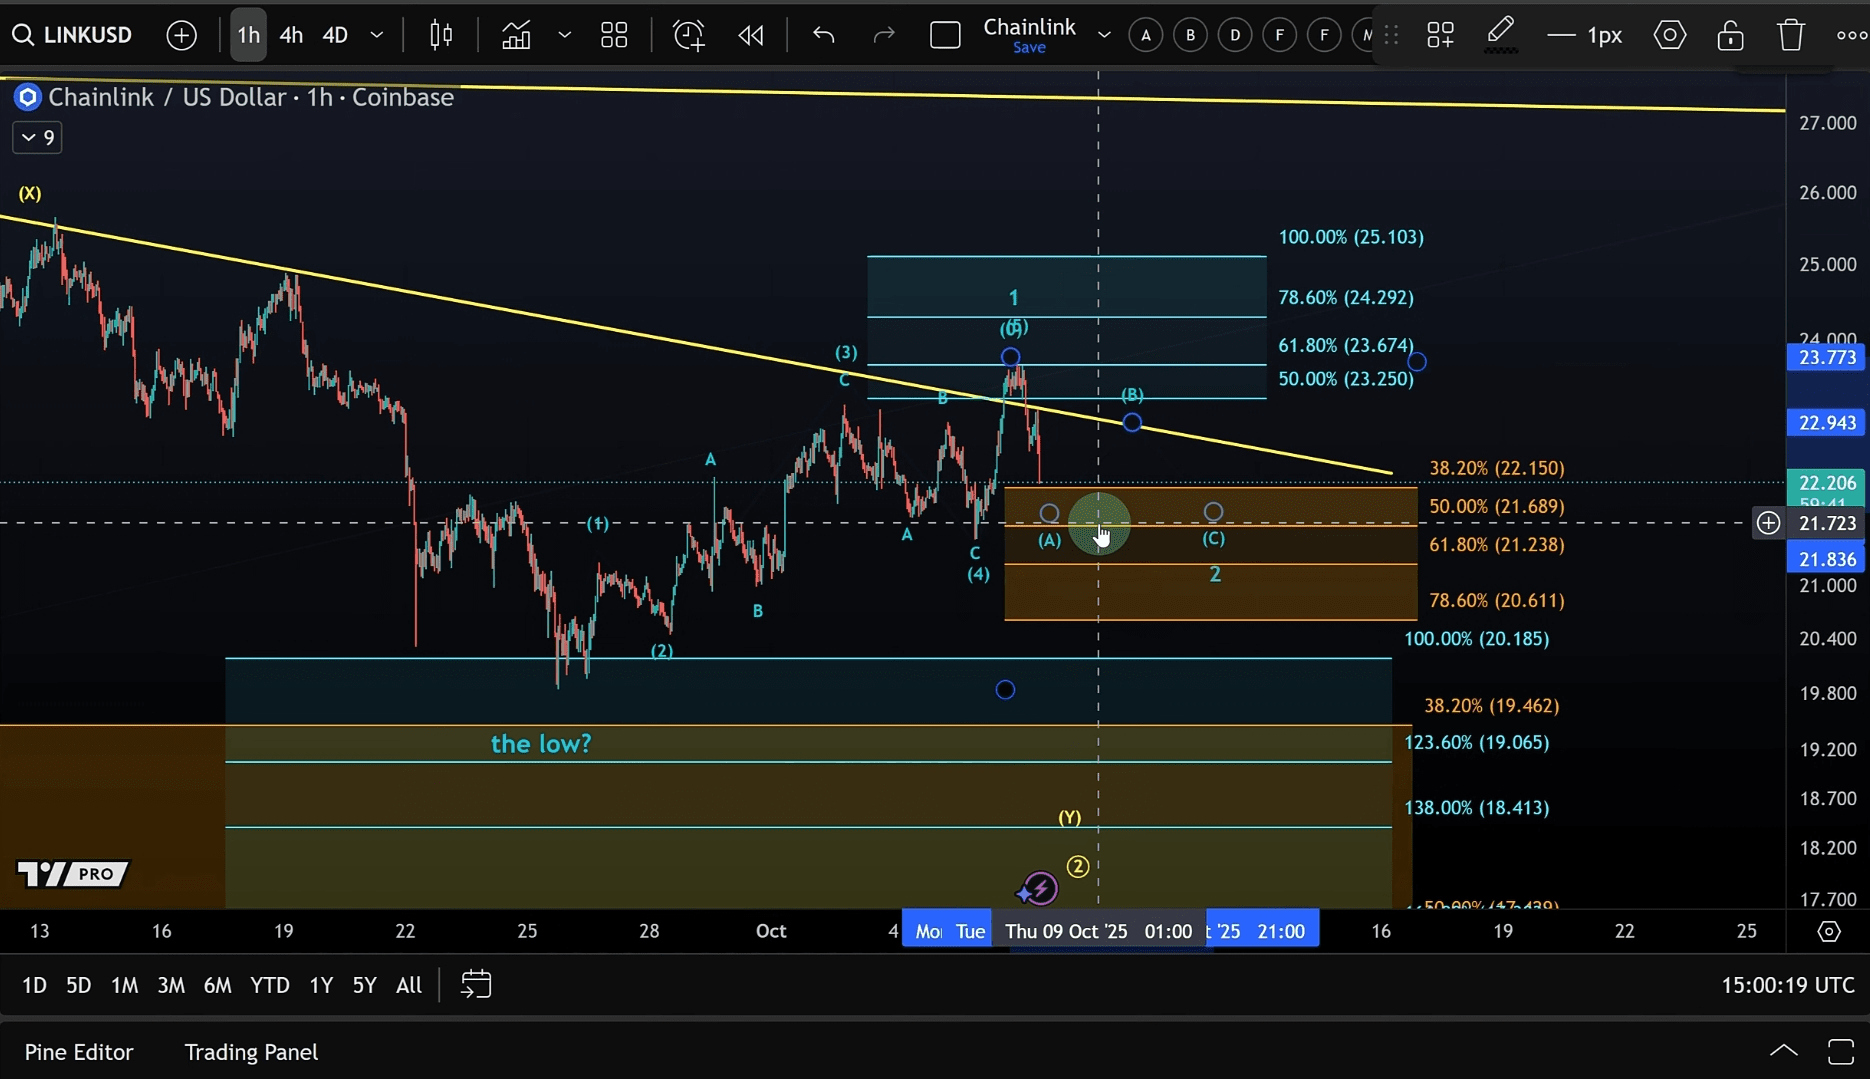
Task: Select the 138.00% (18.413) Fibonacci label
Action: (1477, 808)
